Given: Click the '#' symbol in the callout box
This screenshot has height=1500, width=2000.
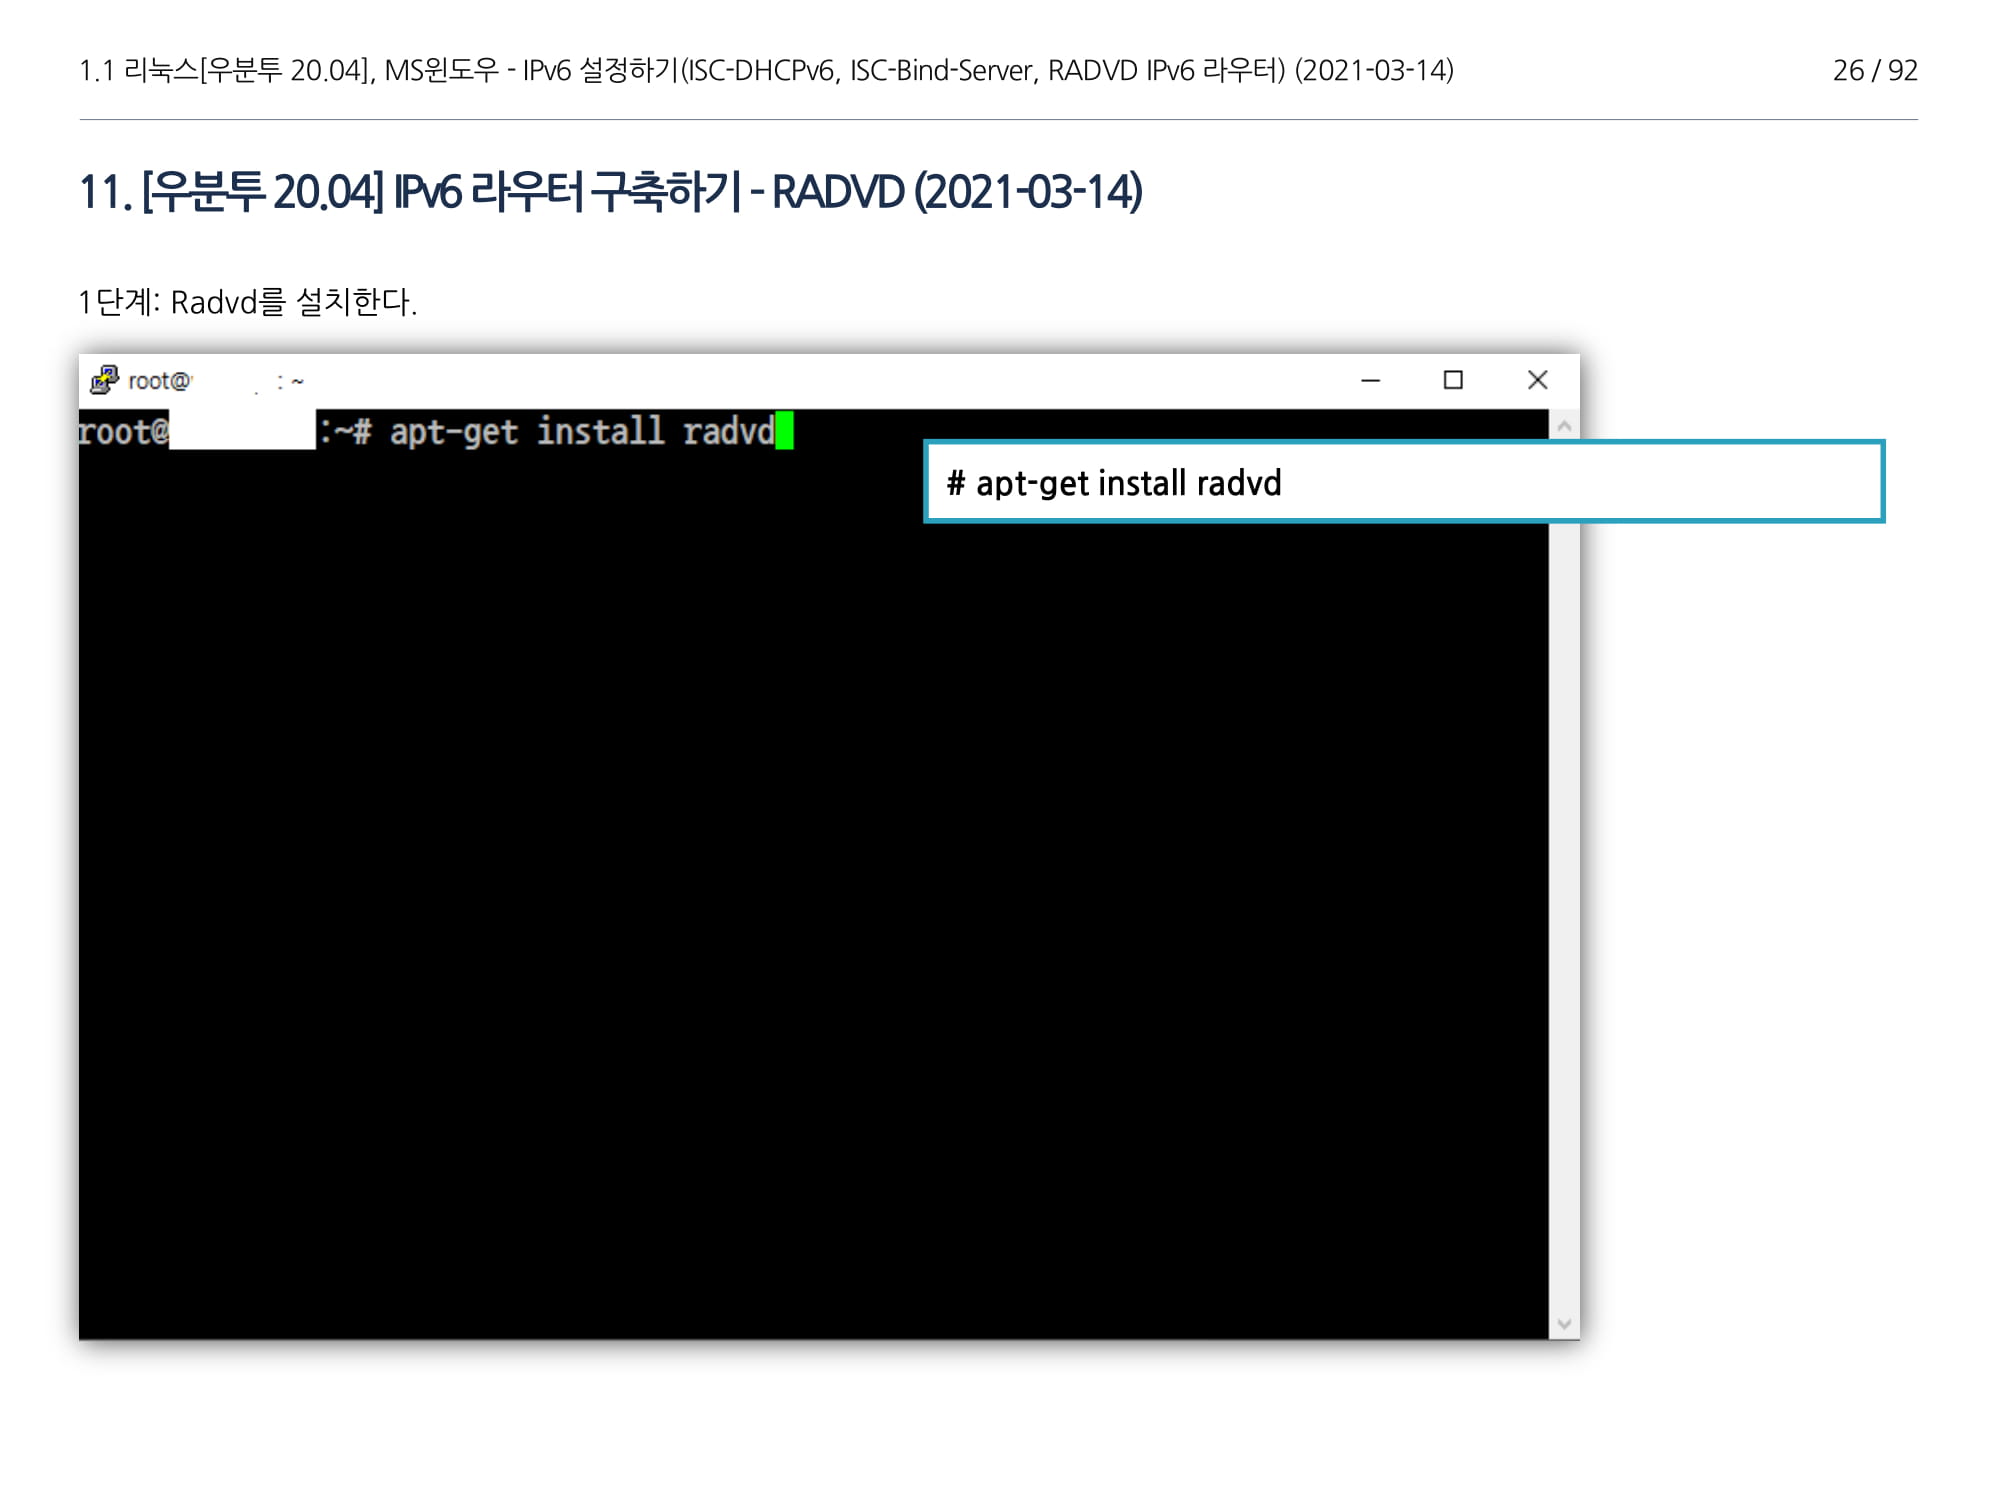Looking at the screenshot, I should click(x=956, y=483).
